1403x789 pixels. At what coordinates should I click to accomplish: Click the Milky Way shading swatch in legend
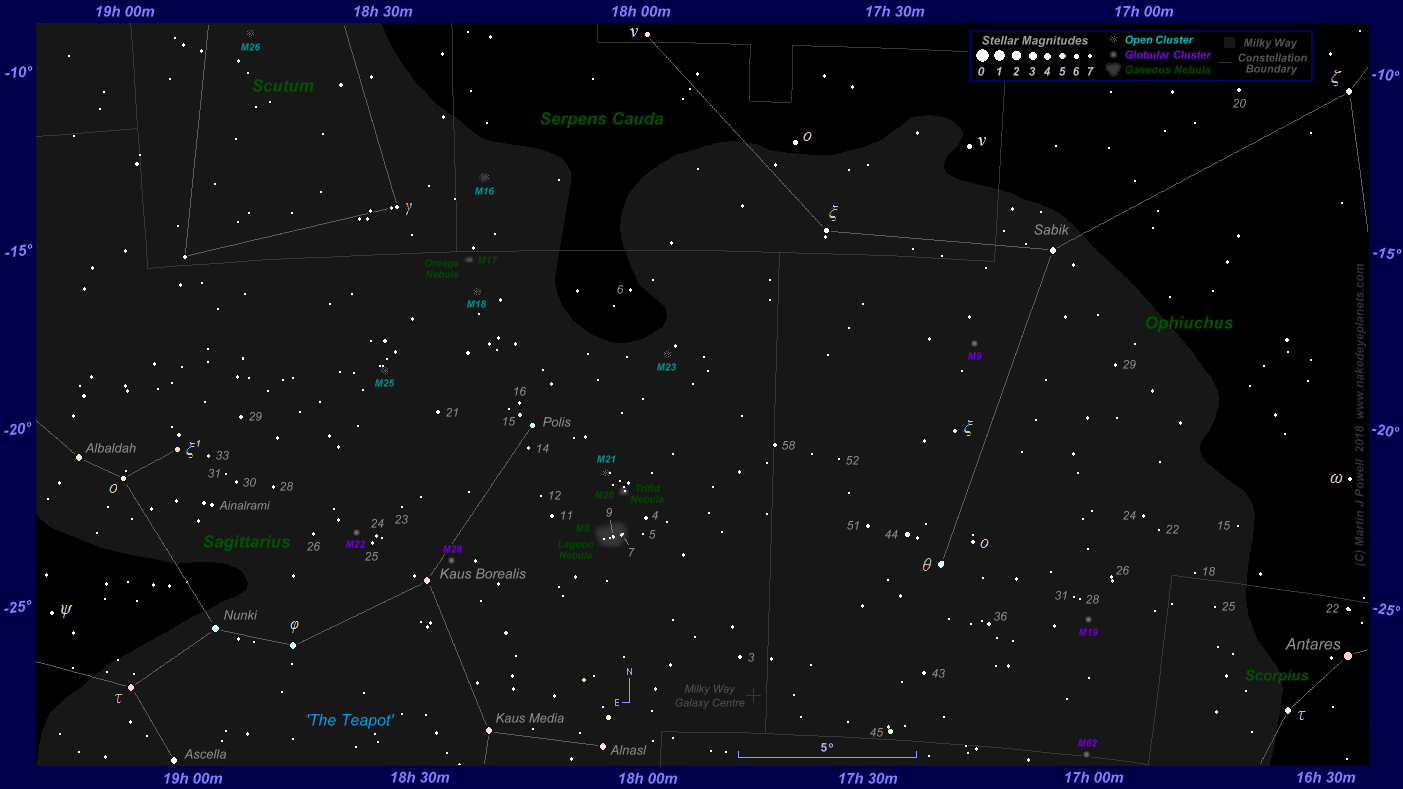pyautogui.click(x=1229, y=43)
